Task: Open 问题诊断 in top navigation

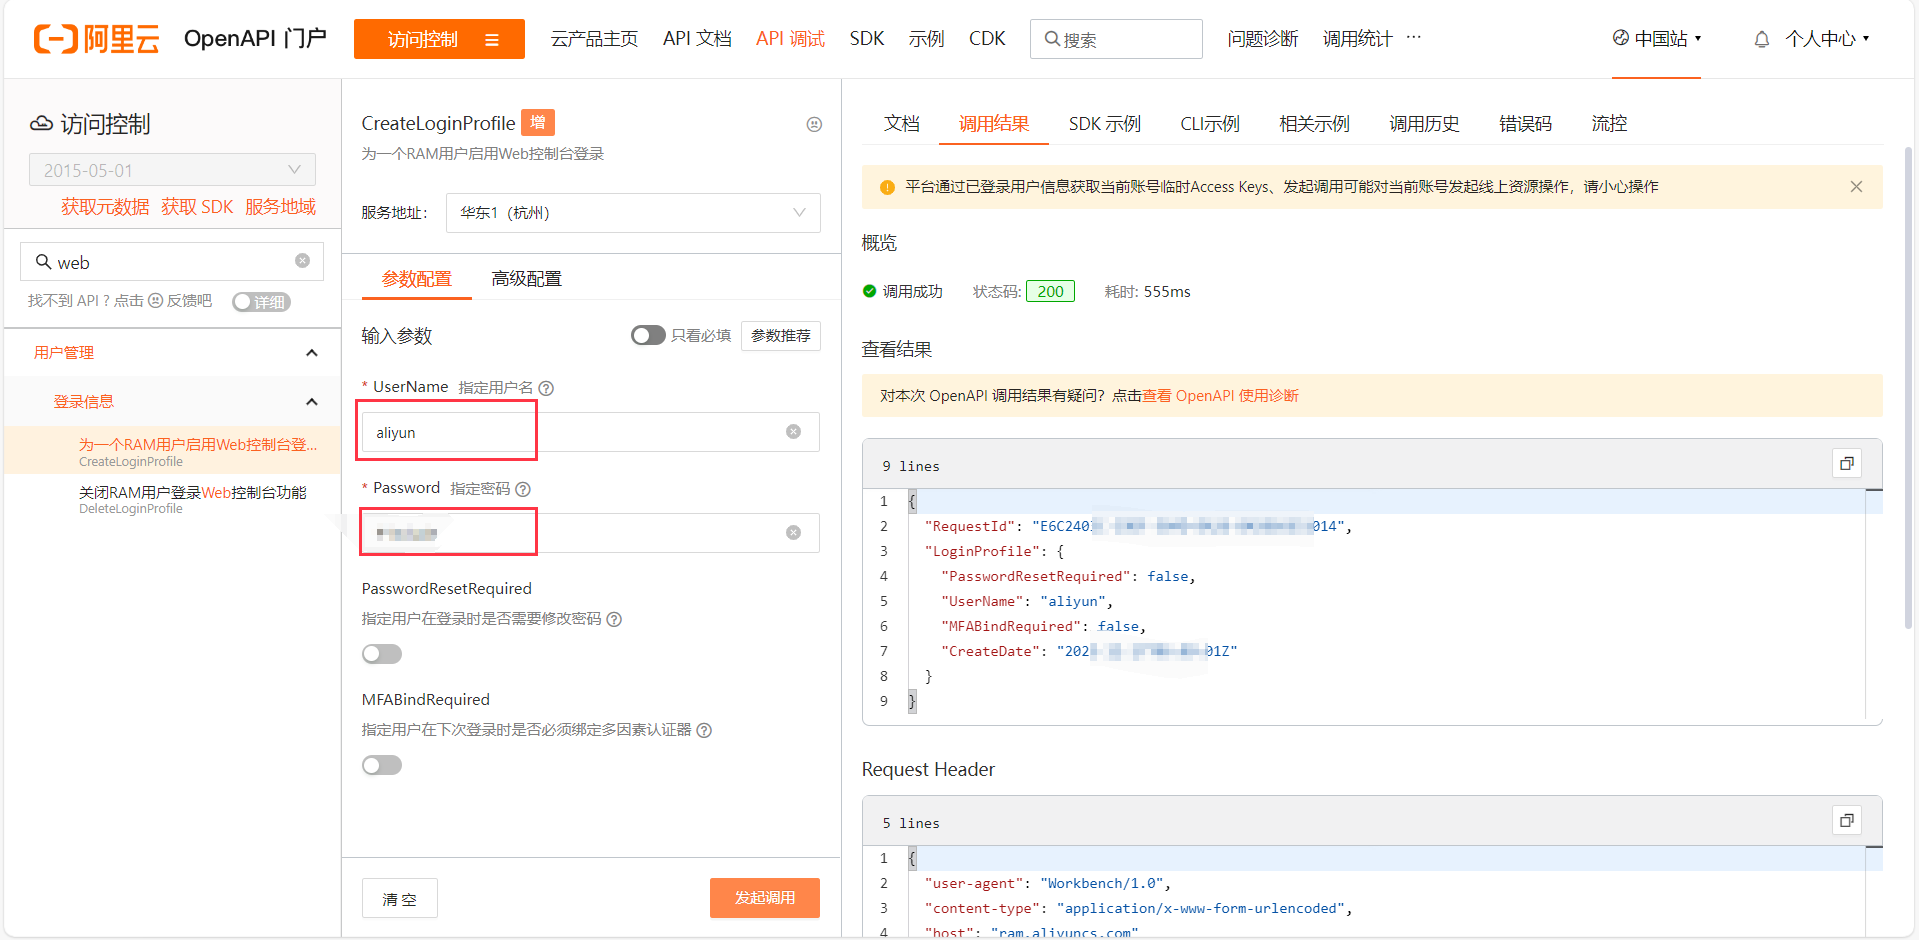Action: pos(1263,39)
